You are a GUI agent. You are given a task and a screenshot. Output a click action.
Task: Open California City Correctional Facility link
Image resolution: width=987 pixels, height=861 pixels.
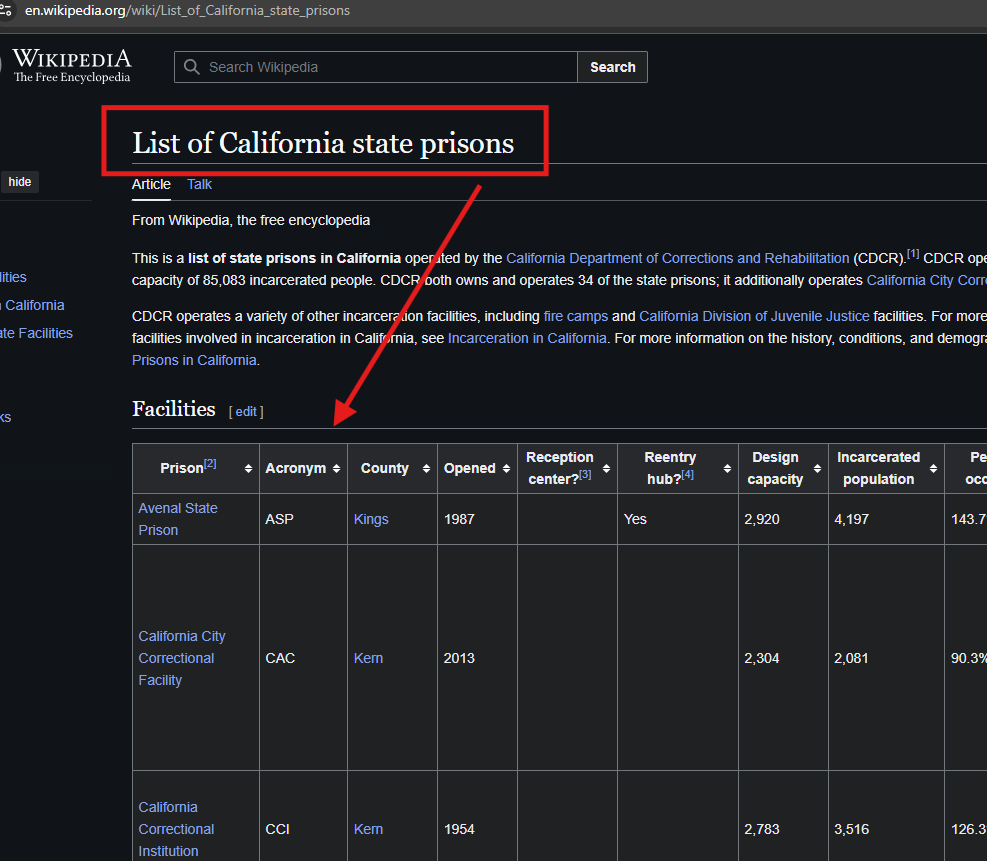pyautogui.click(x=181, y=658)
